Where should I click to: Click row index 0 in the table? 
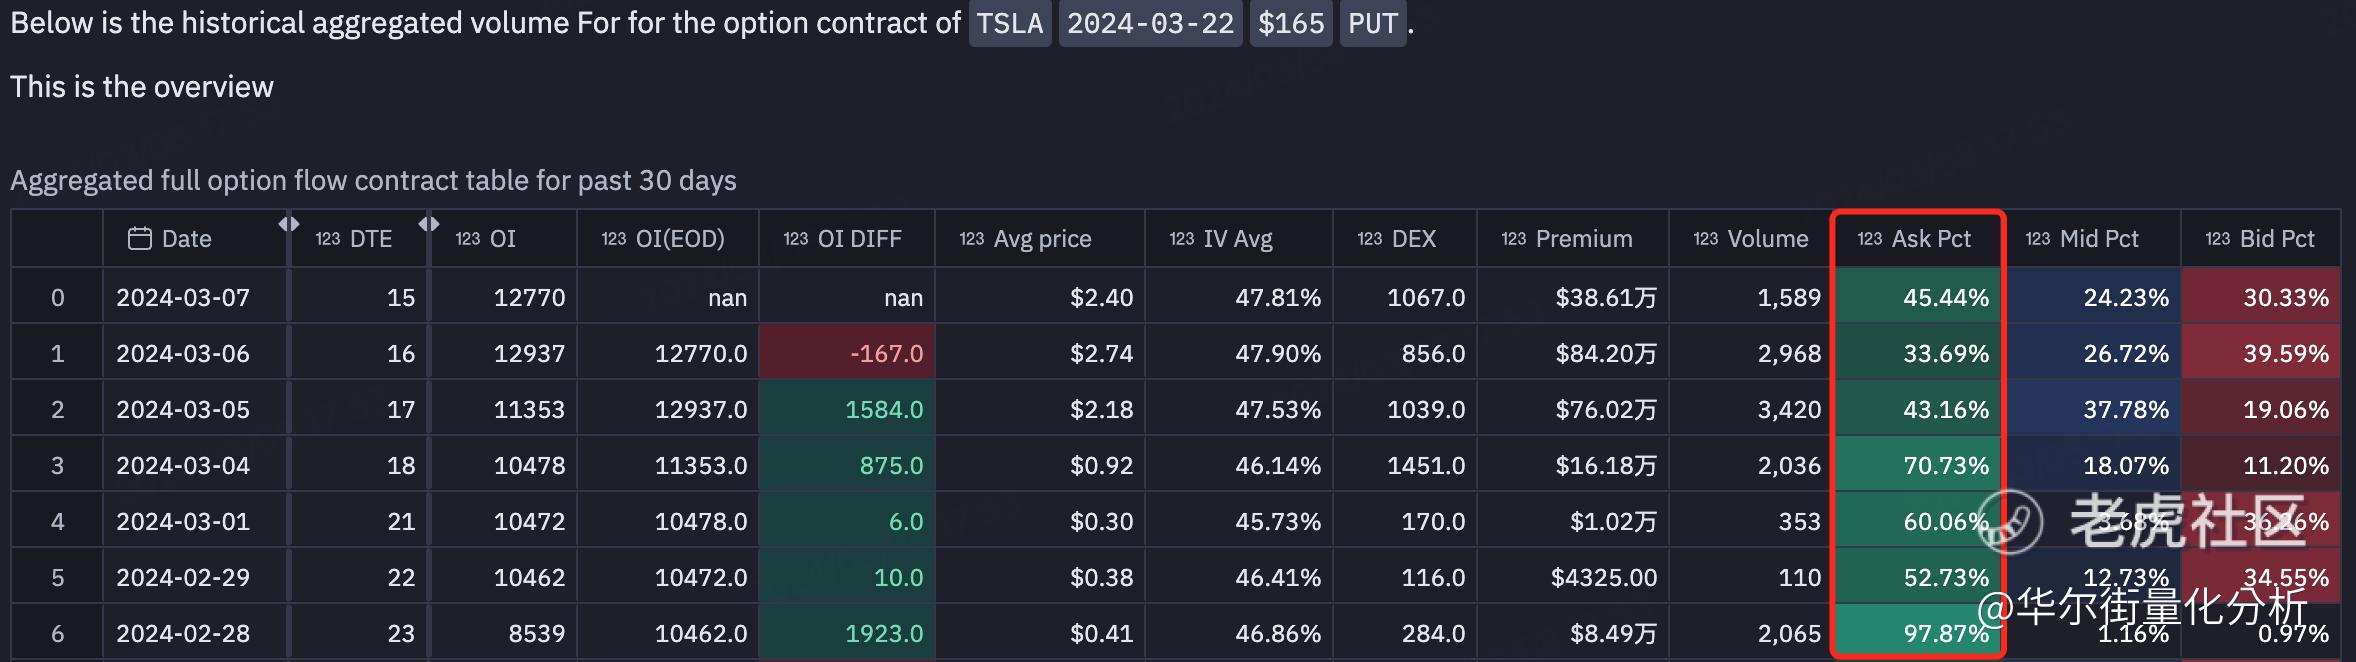point(57,297)
